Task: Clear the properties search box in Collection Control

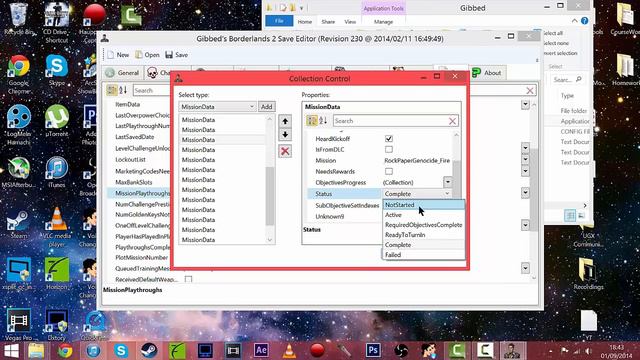Action: [x=452, y=121]
